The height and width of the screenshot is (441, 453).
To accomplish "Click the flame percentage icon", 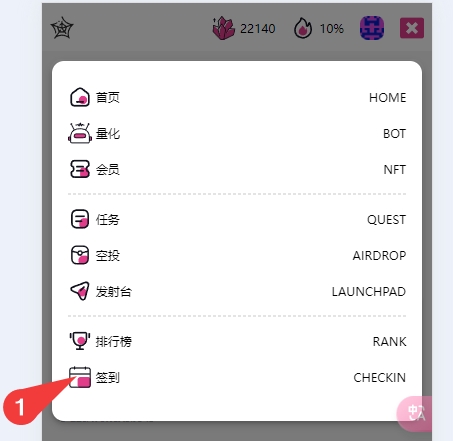I will (303, 28).
